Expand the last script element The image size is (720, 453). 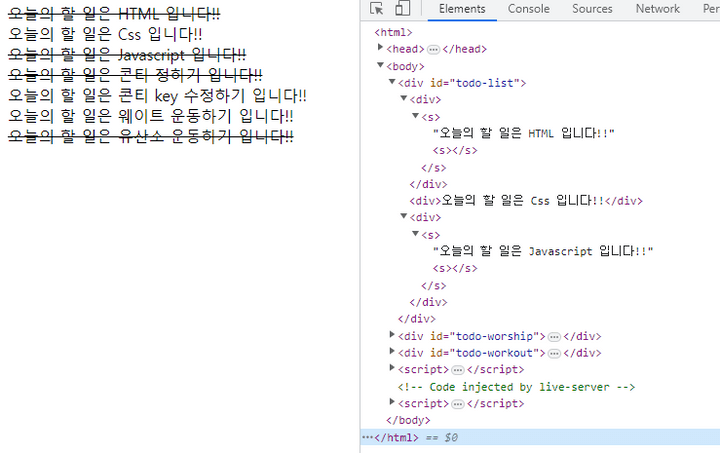click(391, 403)
